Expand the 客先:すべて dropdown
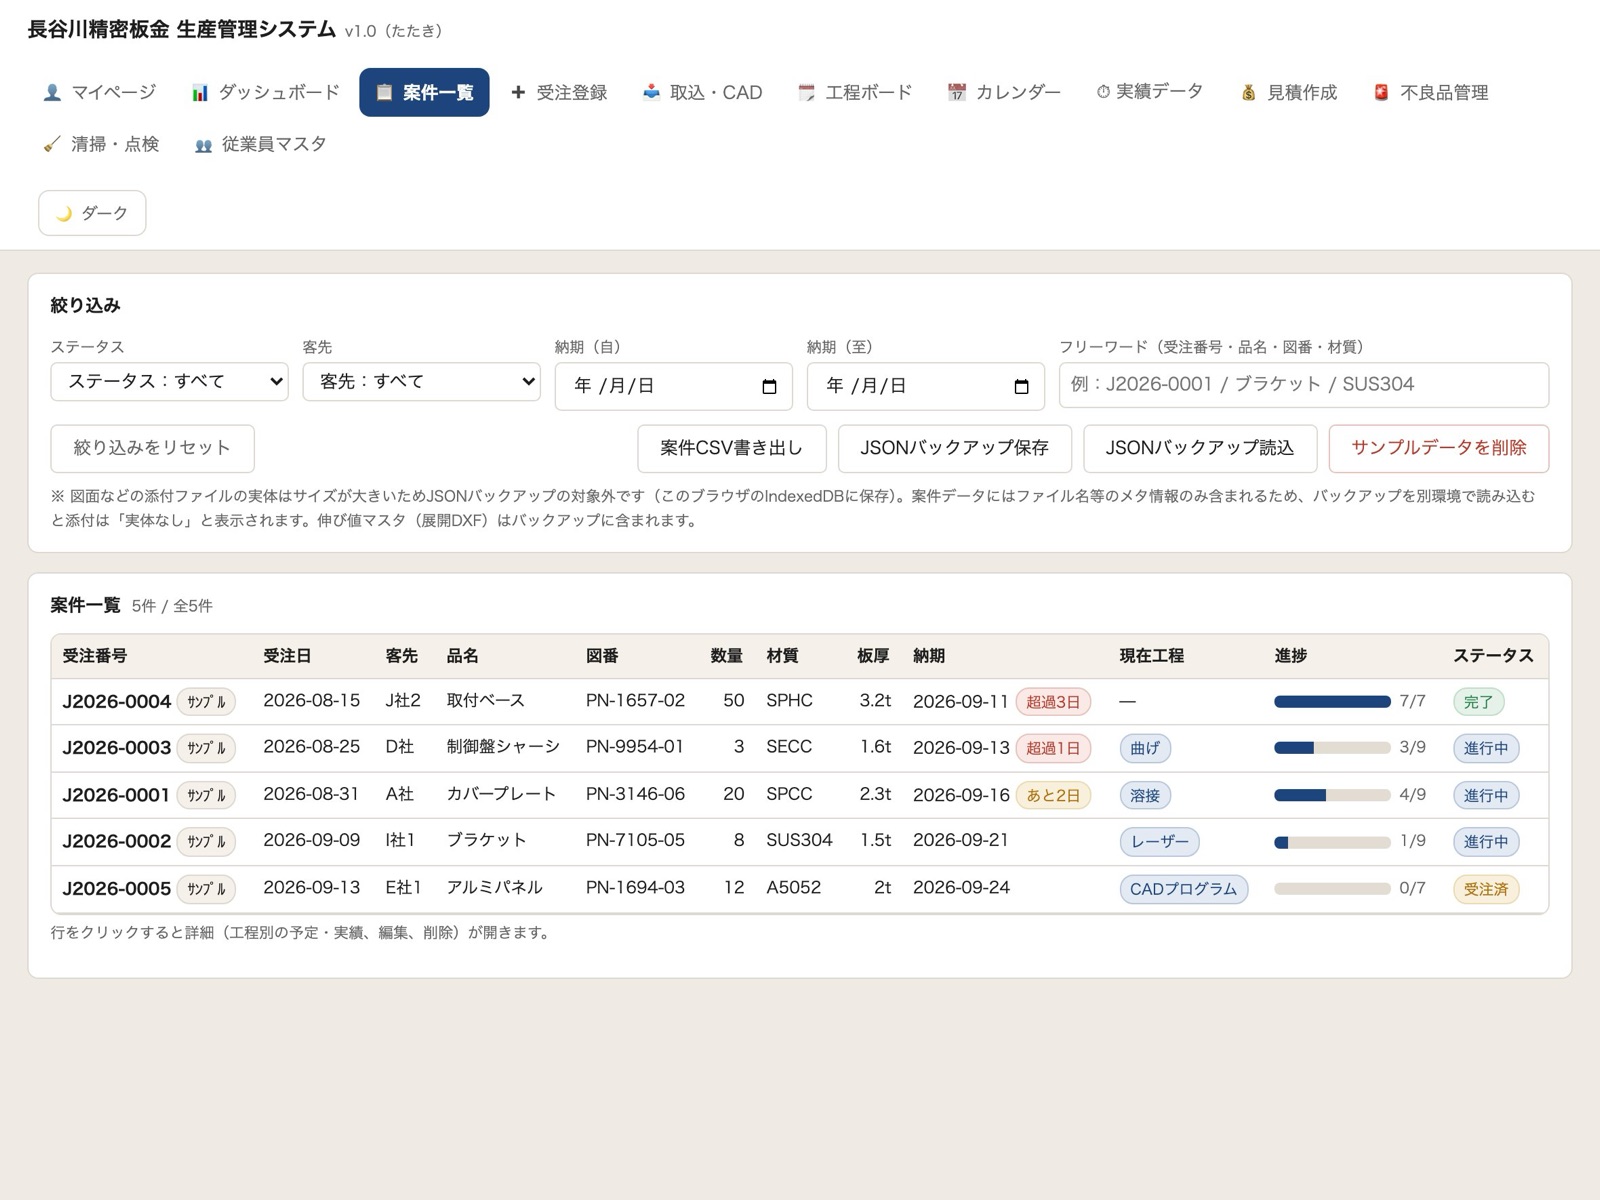 [x=421, y=382]
